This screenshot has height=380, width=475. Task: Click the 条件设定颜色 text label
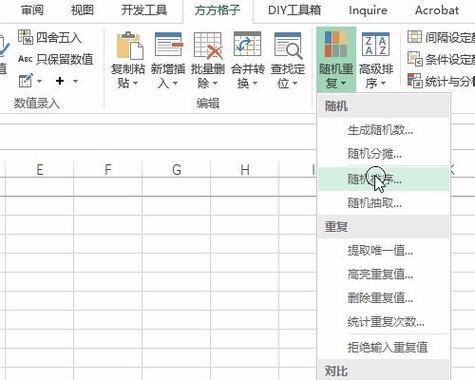click(x=450, y=59)
